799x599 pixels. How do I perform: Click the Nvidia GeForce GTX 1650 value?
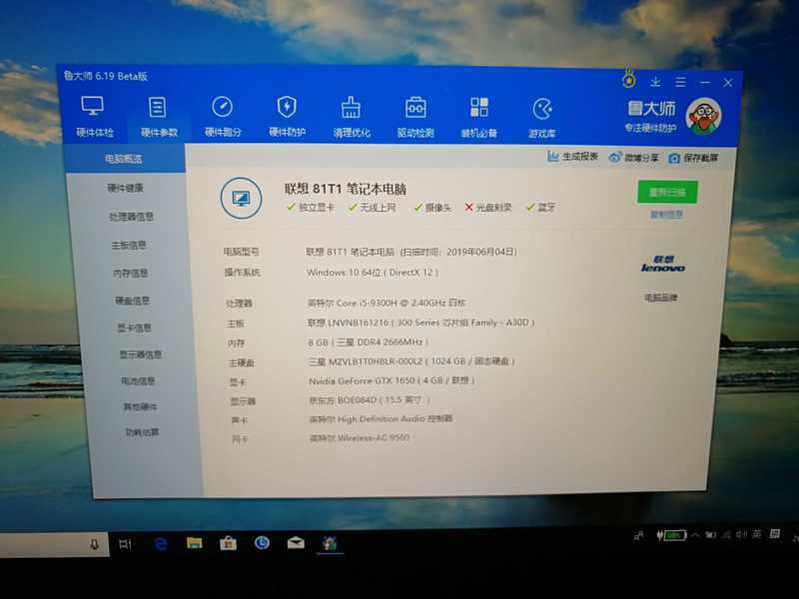tap(392, 381)
